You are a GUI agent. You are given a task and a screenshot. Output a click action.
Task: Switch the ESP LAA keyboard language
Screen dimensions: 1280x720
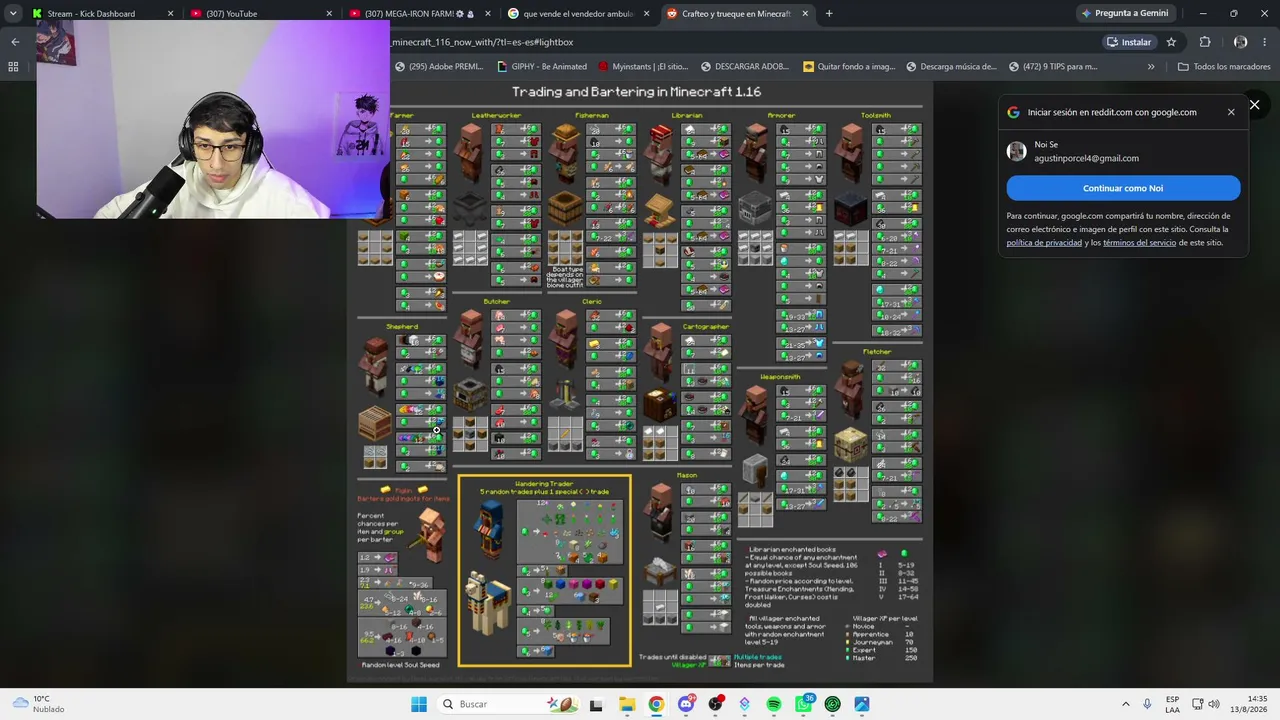[1172, 704]
